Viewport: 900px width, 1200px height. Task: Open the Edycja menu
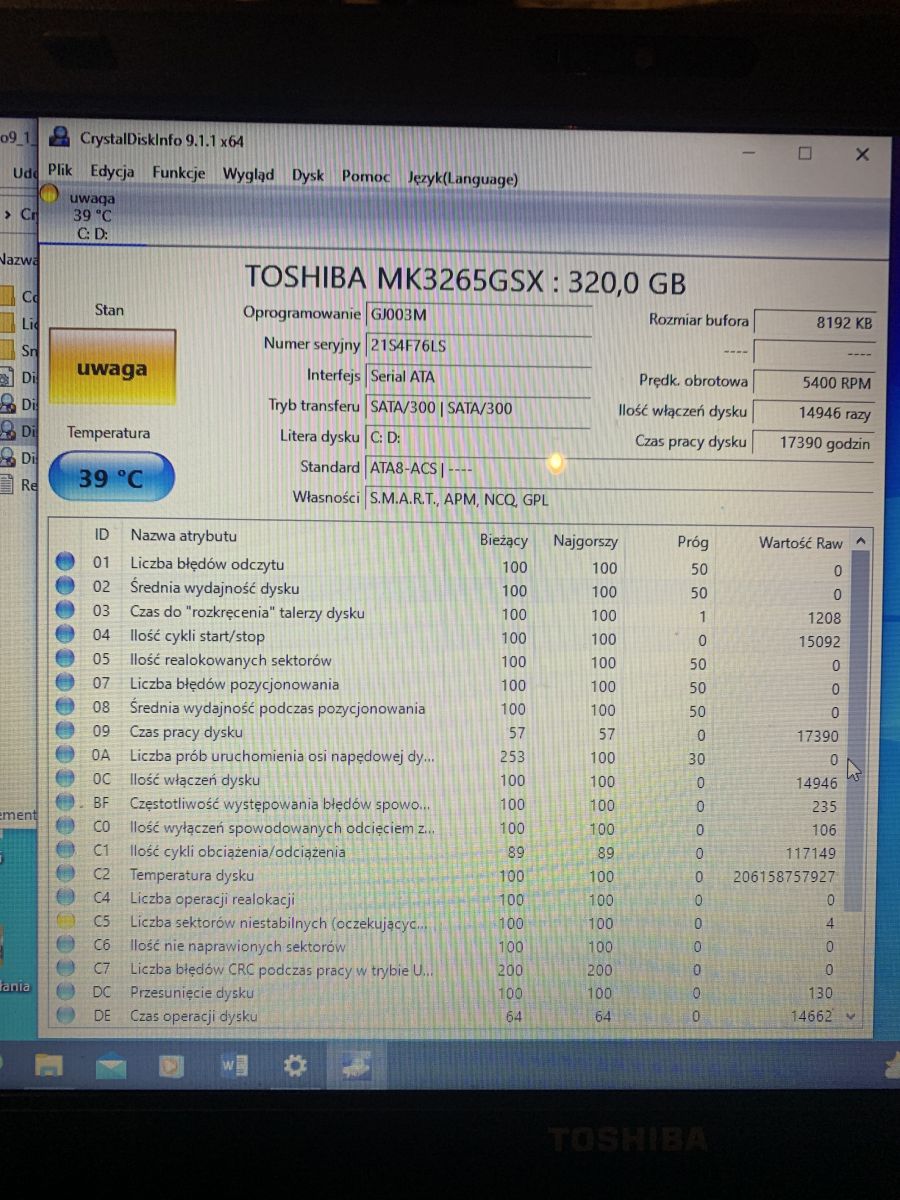coord(112,172)
